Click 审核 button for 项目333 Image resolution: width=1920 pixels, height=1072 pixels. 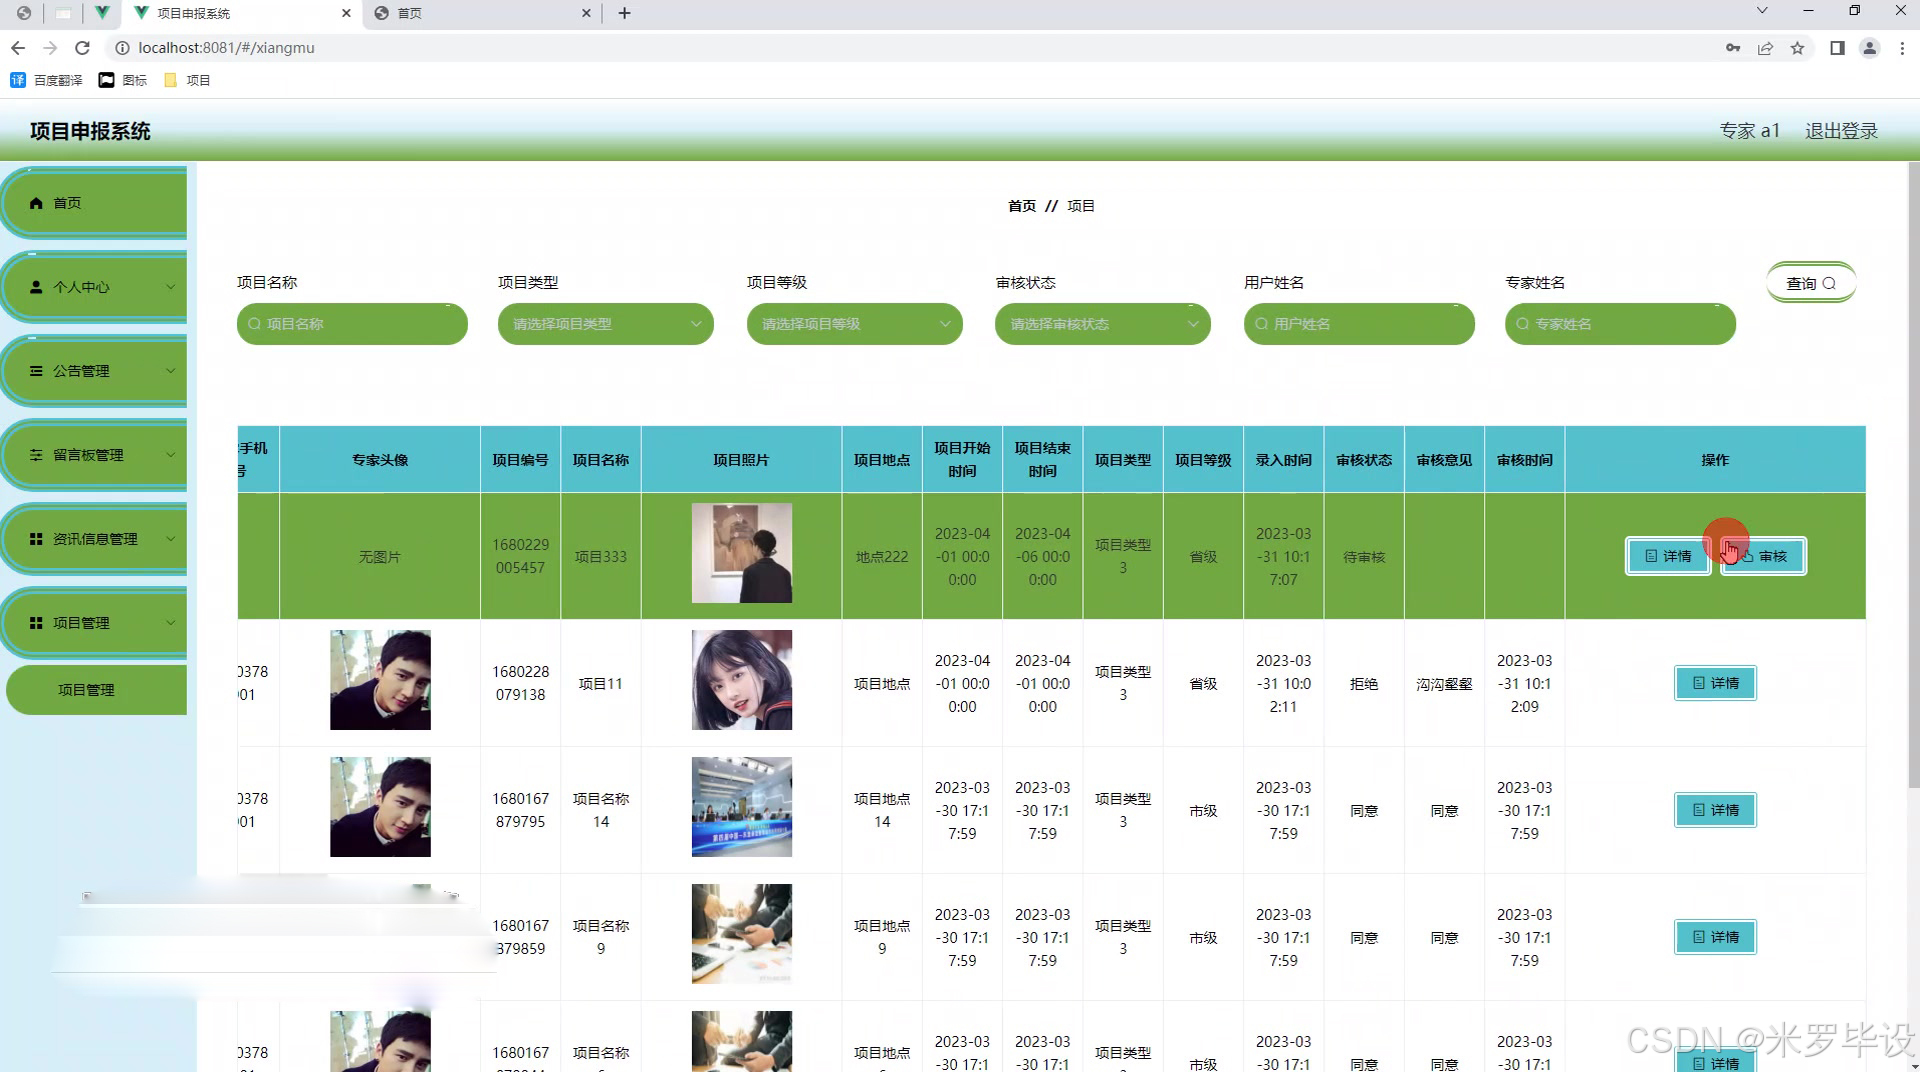1763,556
